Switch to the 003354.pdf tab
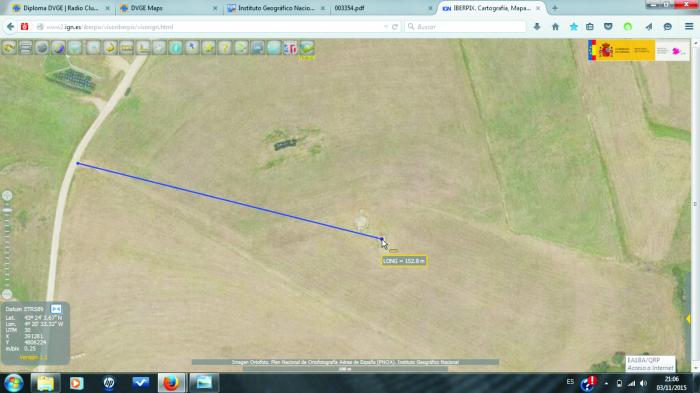The height and width of the screenshot is (393, 700). pyautogui.click(x=383, y=8)
